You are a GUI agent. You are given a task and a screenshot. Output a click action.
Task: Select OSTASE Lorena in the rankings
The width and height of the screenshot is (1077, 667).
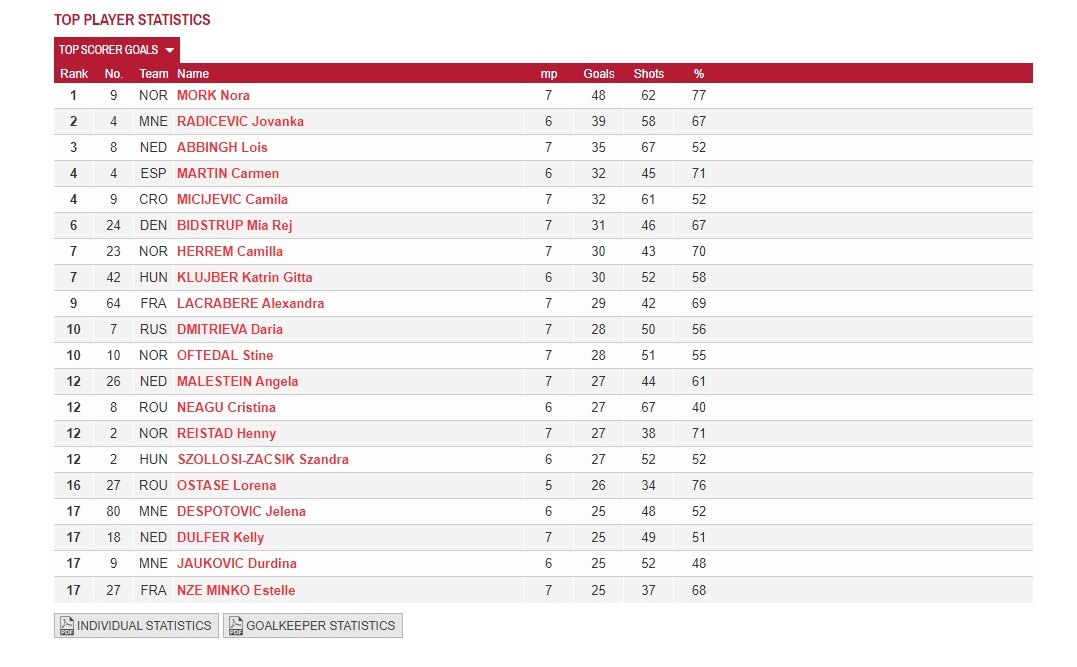tap(226, 486)
